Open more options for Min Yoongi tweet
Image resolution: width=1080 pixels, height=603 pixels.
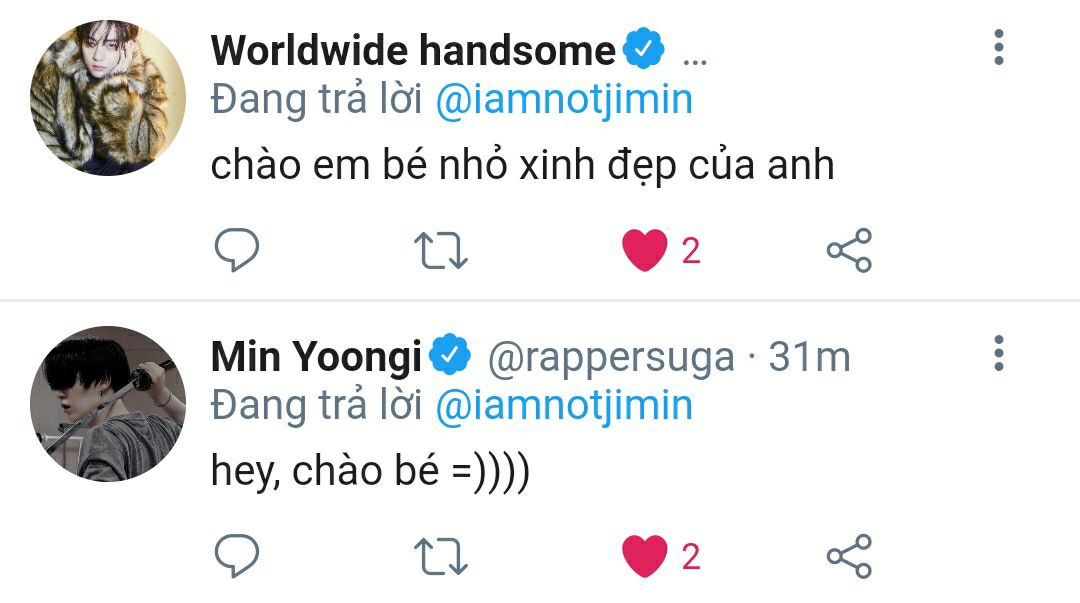click(999, 354)
